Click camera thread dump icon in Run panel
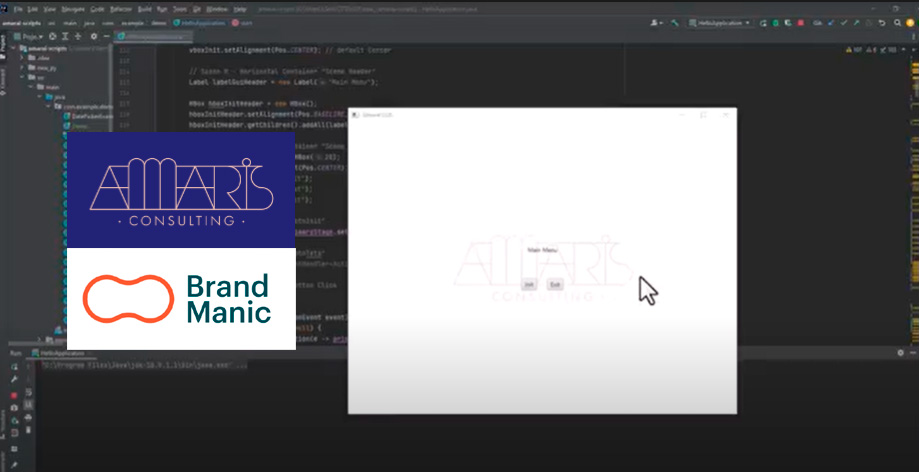Viewport: 919px width, 472px height. (14, 408)
